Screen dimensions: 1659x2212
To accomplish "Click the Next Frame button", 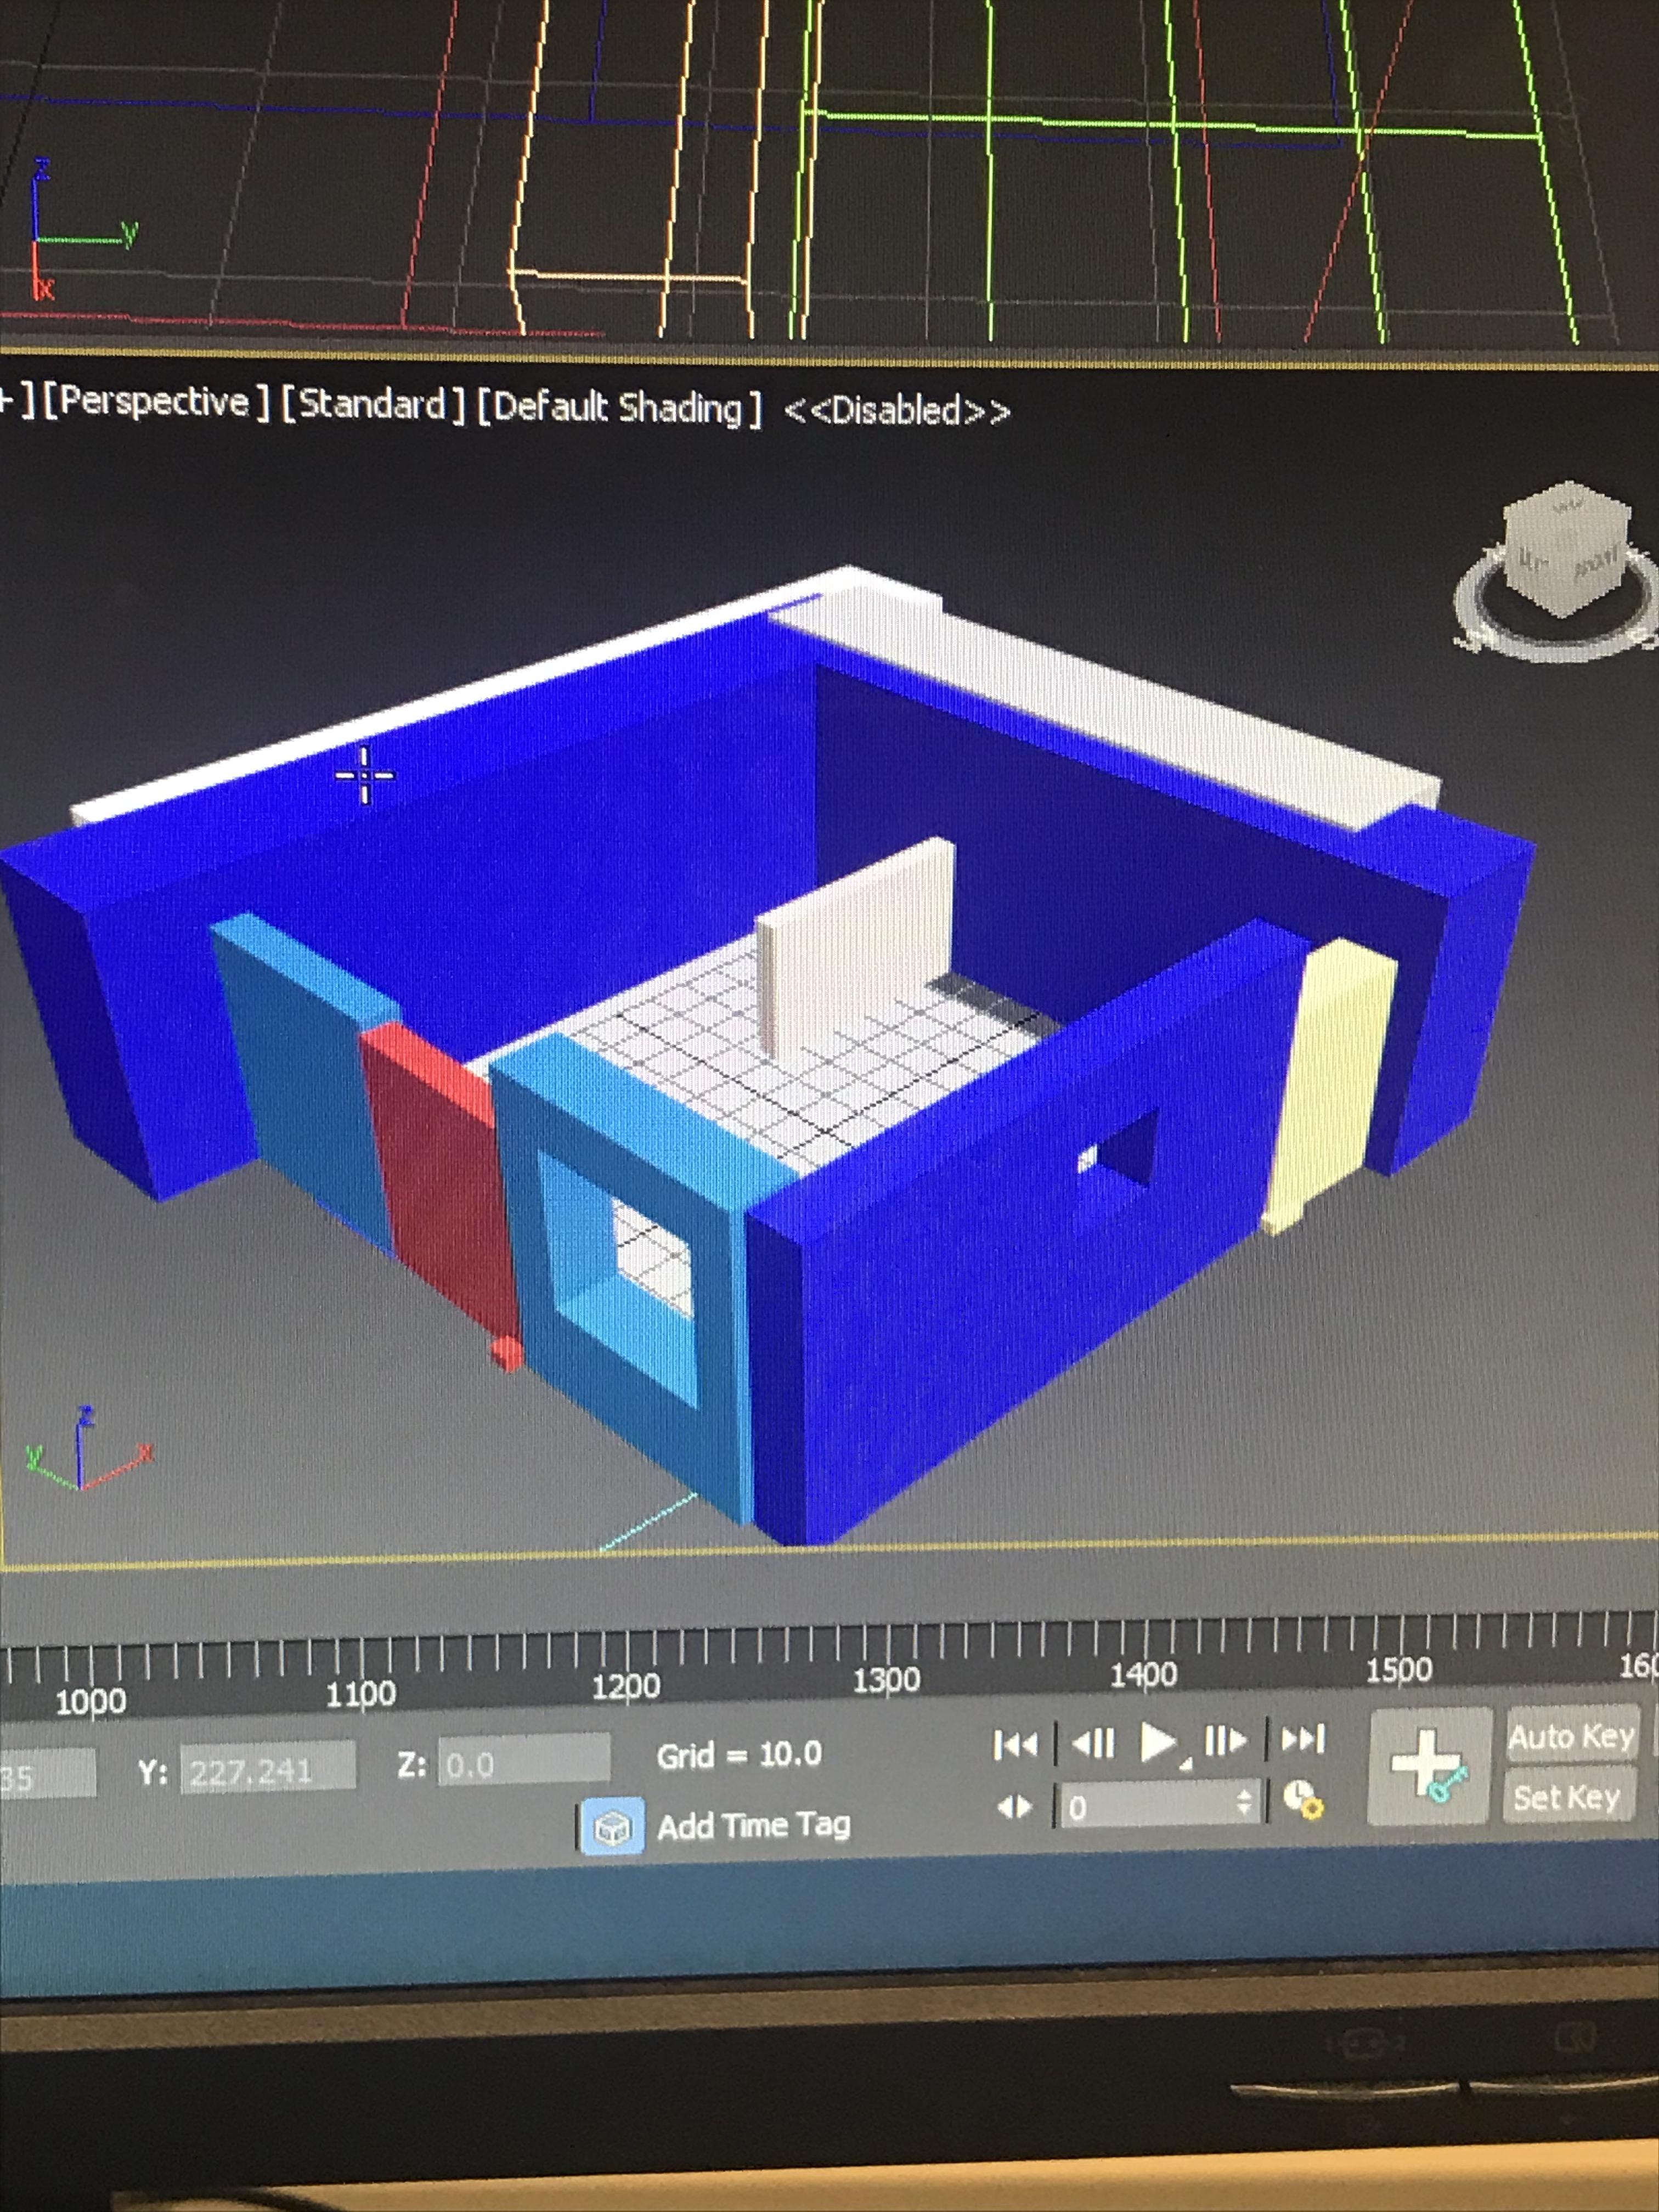I will (1226, 1741).
